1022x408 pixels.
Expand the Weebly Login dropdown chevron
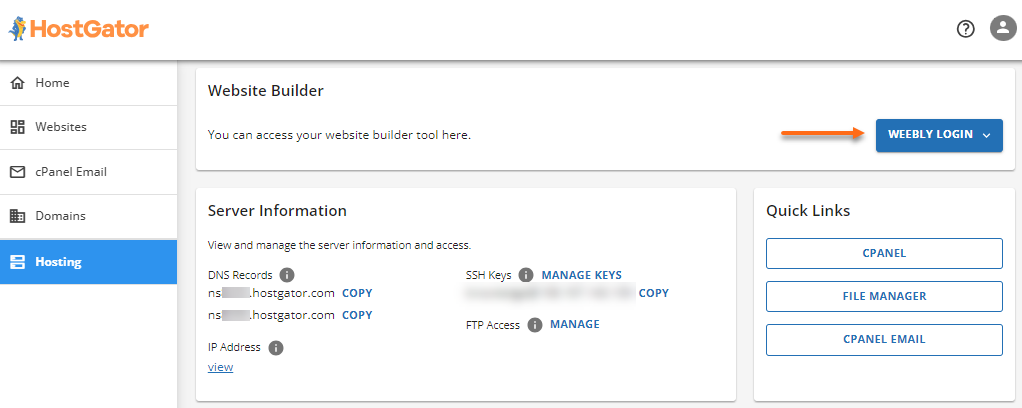tap(986, 136)
